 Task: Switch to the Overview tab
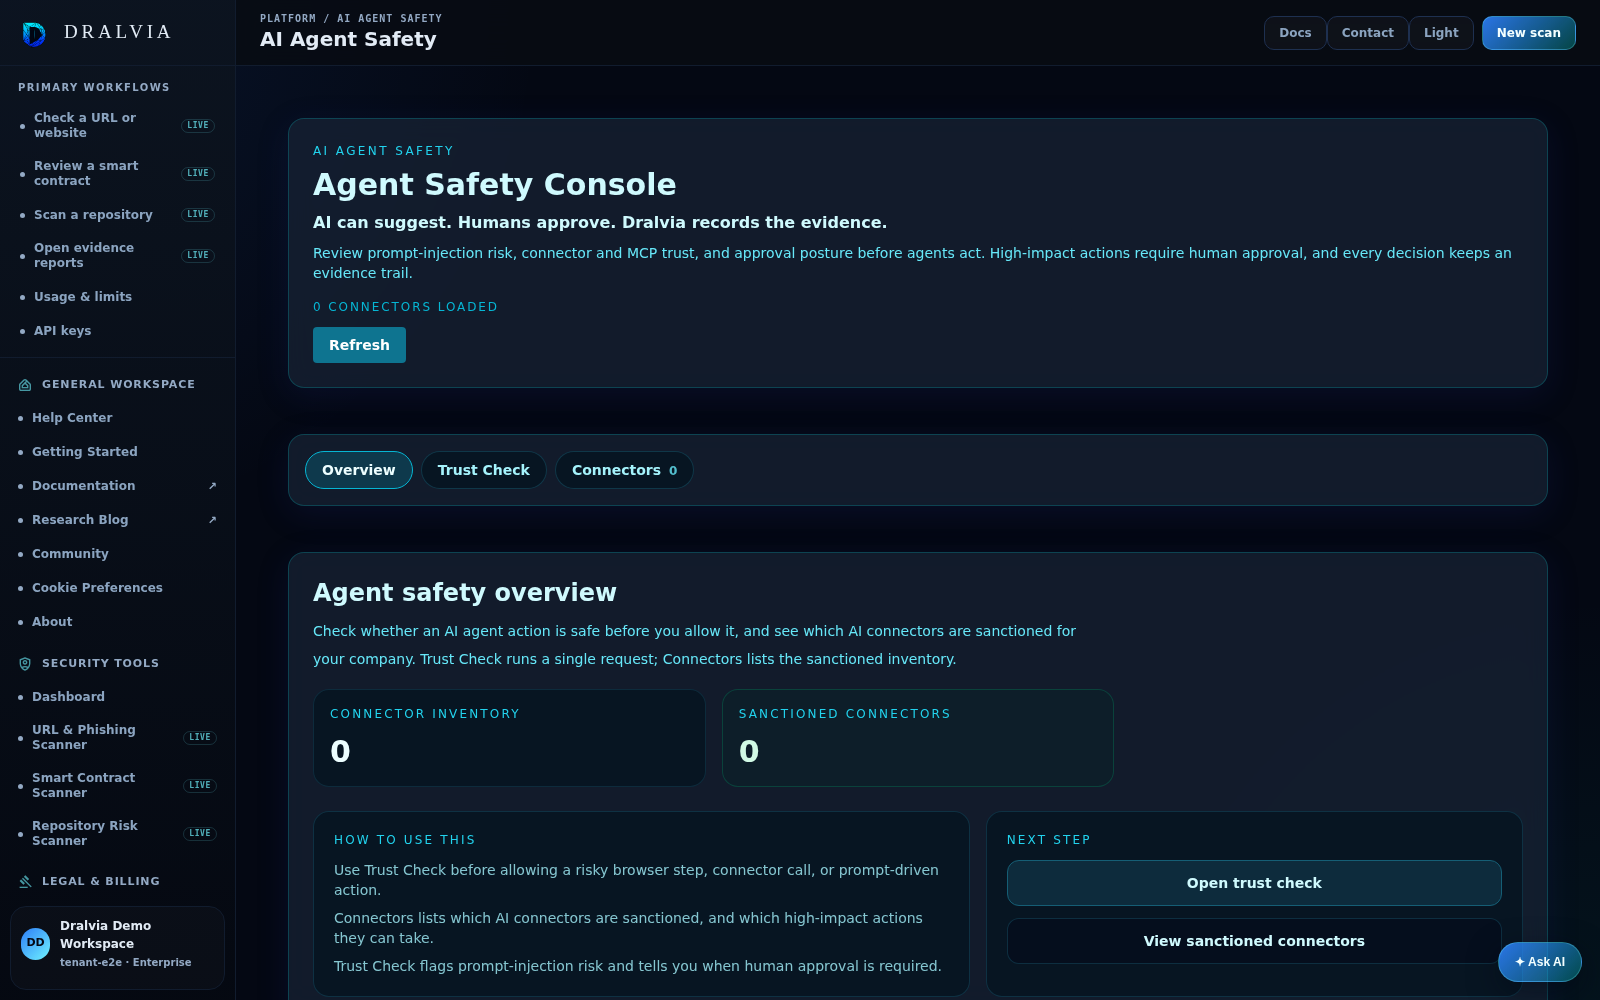[x=359, y=470]
